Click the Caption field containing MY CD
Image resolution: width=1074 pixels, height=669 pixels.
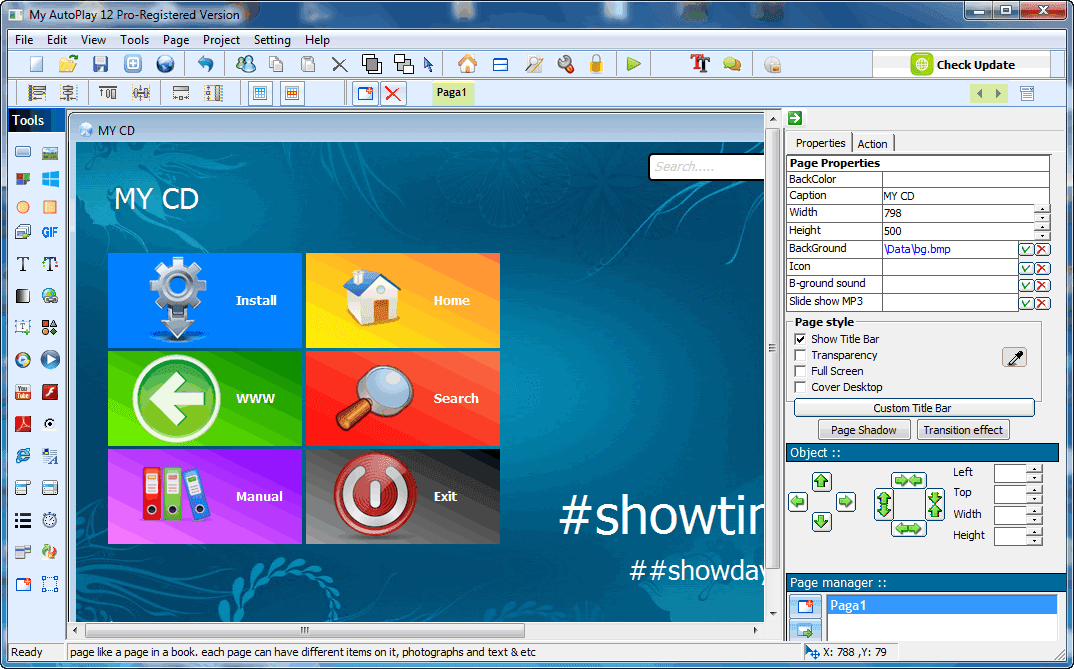tap(966, 196)
